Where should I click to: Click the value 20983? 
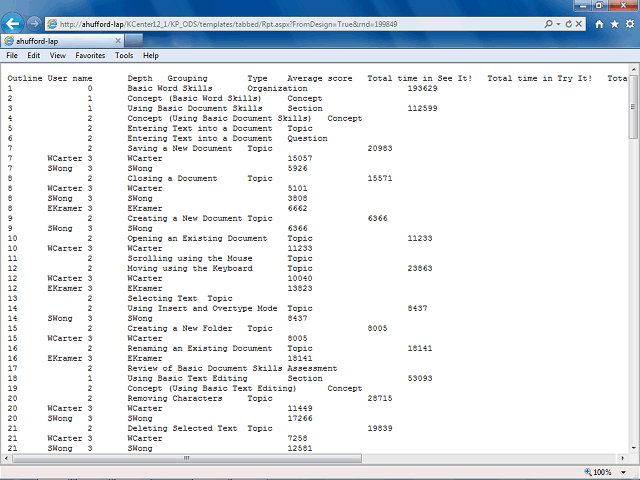pyautogui.click(x=380, y=148)
